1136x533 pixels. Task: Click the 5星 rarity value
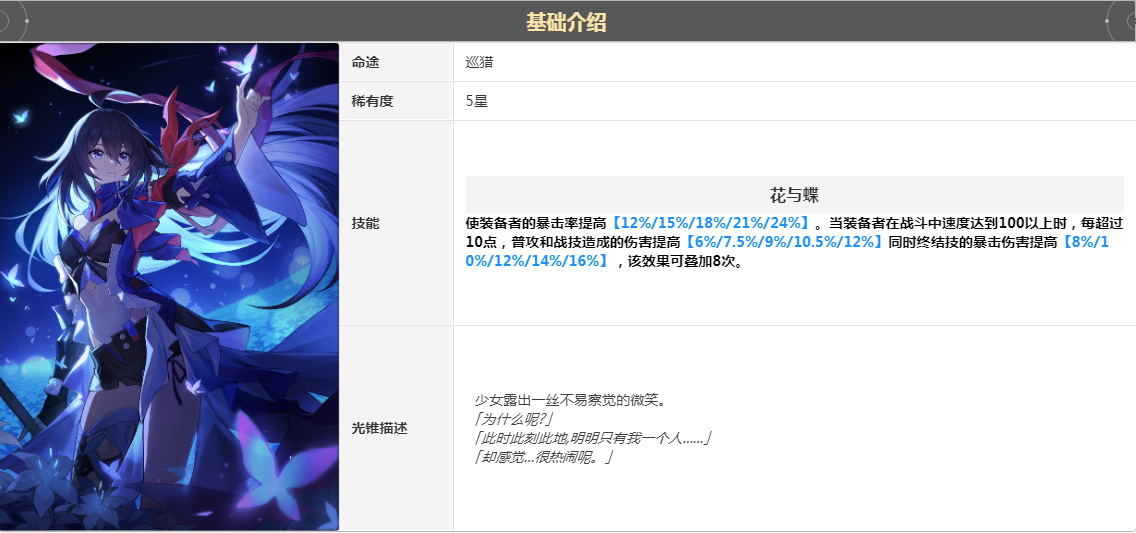click(477, 101)
